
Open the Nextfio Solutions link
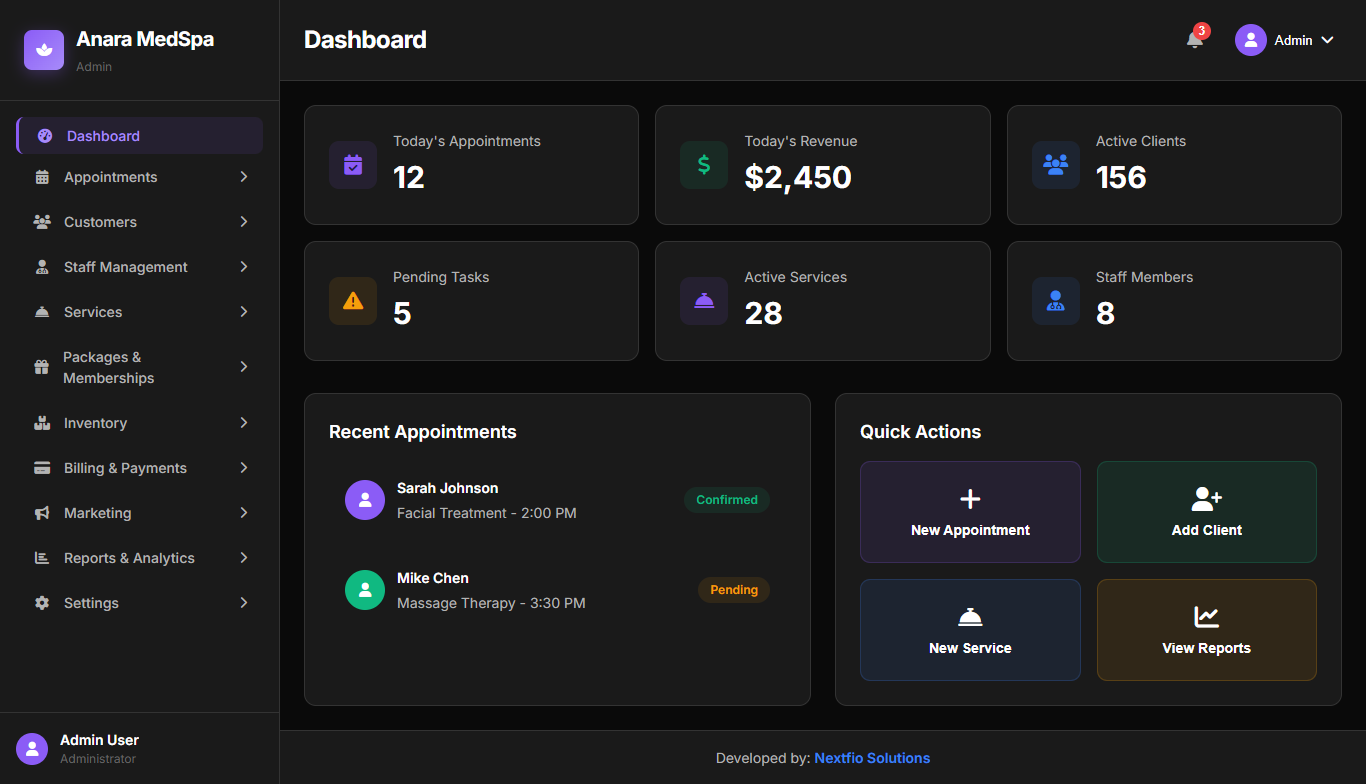872,758
